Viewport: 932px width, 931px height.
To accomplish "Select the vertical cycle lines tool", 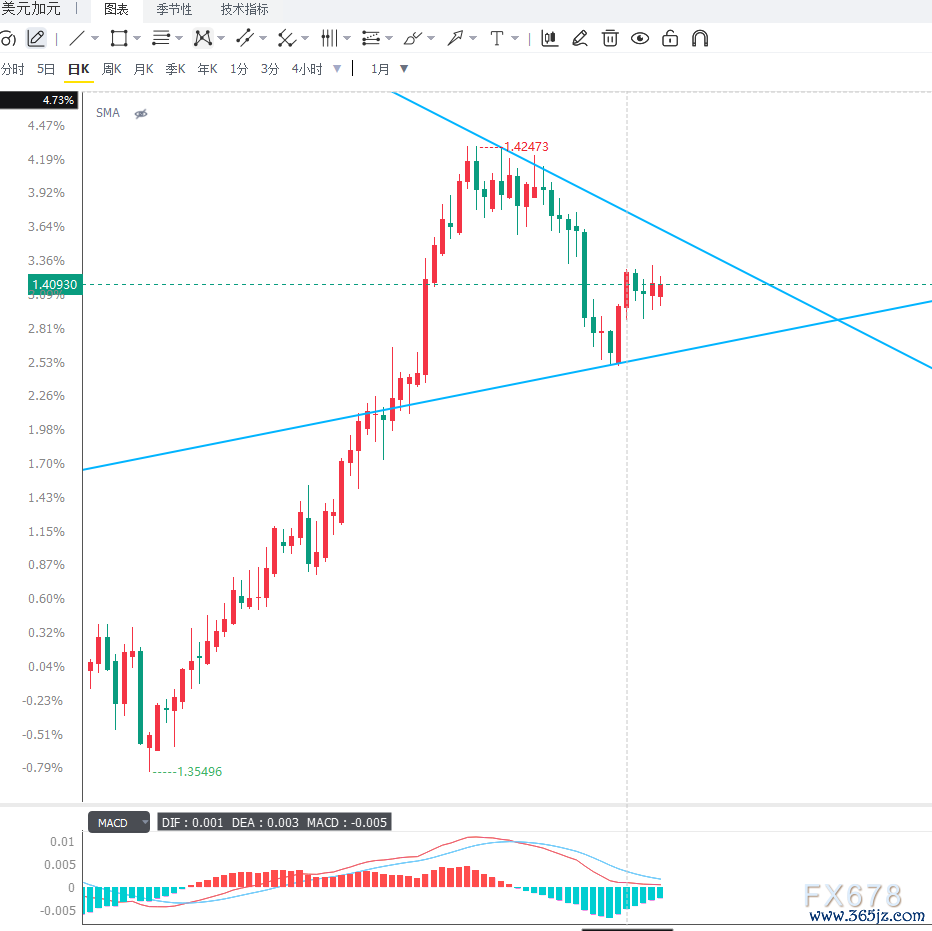I will 329,39.
